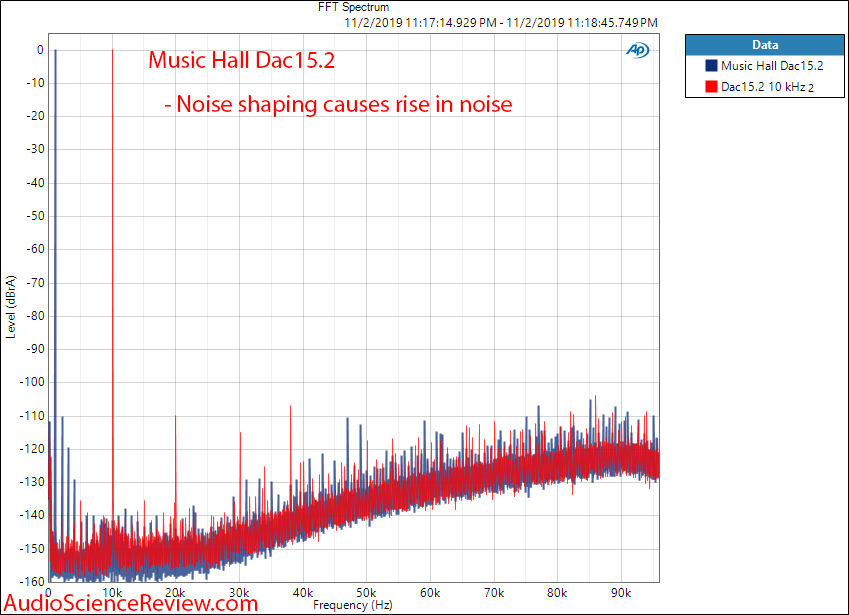849x615 pixels.
Task: Click the AP logo in the graph corner
Action: click(638, 50)
